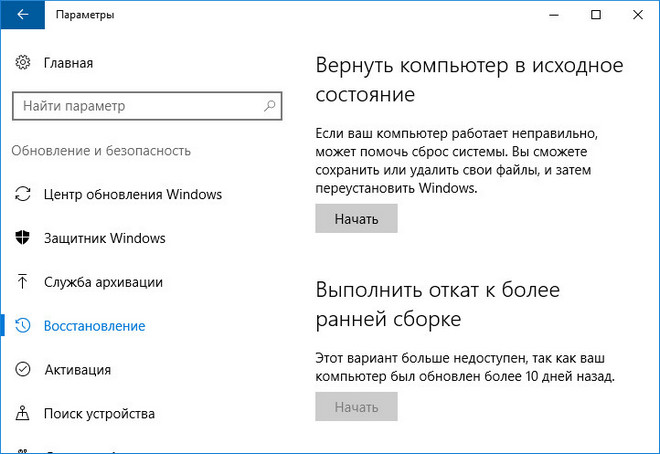Maximize the Параметры window

[596, 15]
